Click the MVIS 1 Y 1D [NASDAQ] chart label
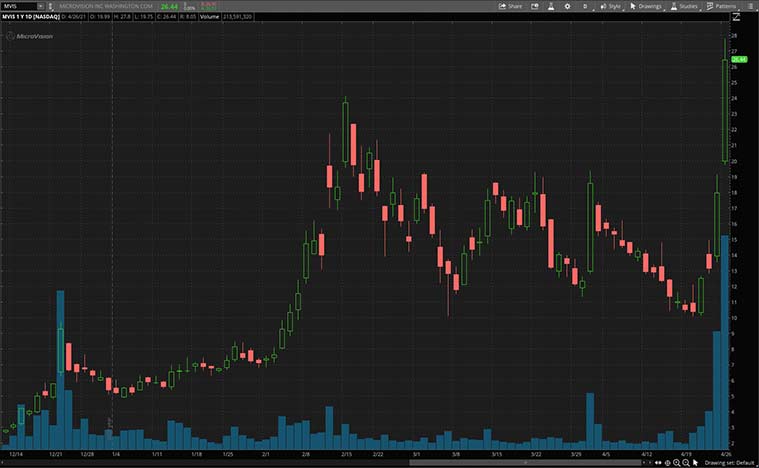The width and height of the screenshot is (759, 468). [x=30, y=17]
